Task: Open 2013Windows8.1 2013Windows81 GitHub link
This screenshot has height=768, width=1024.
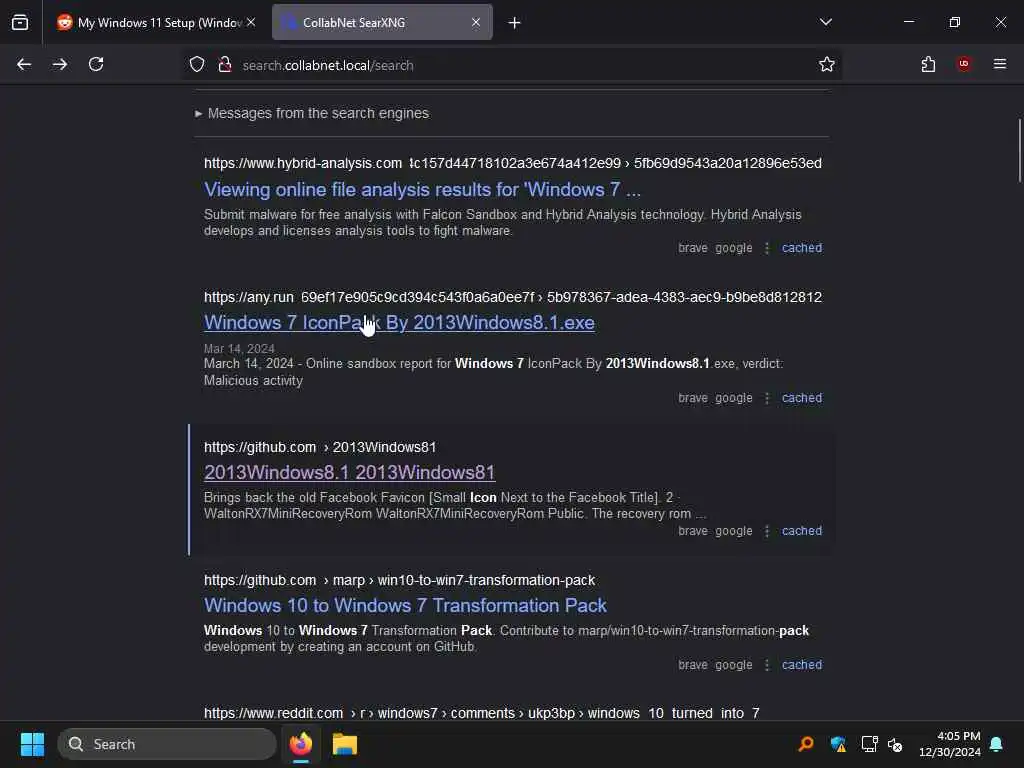Action: (349, 472)
